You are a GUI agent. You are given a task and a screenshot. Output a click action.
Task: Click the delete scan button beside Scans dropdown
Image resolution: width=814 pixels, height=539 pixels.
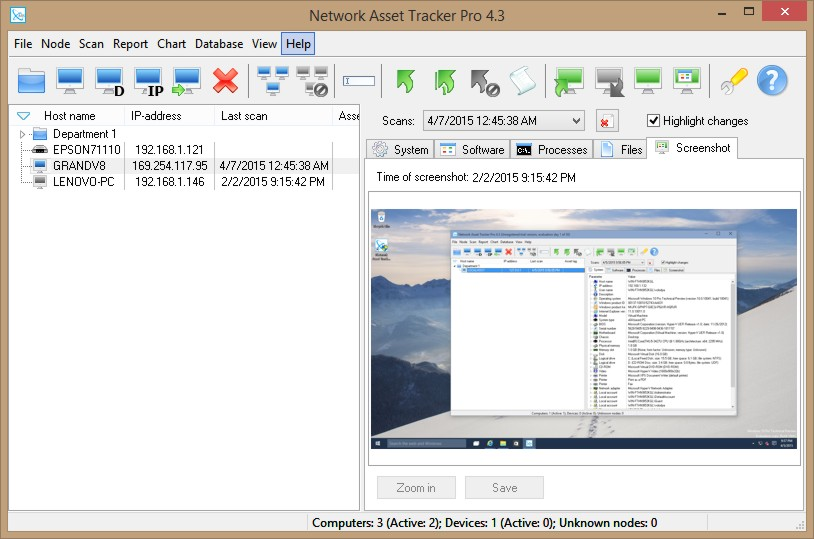click(x=606, y=121)
